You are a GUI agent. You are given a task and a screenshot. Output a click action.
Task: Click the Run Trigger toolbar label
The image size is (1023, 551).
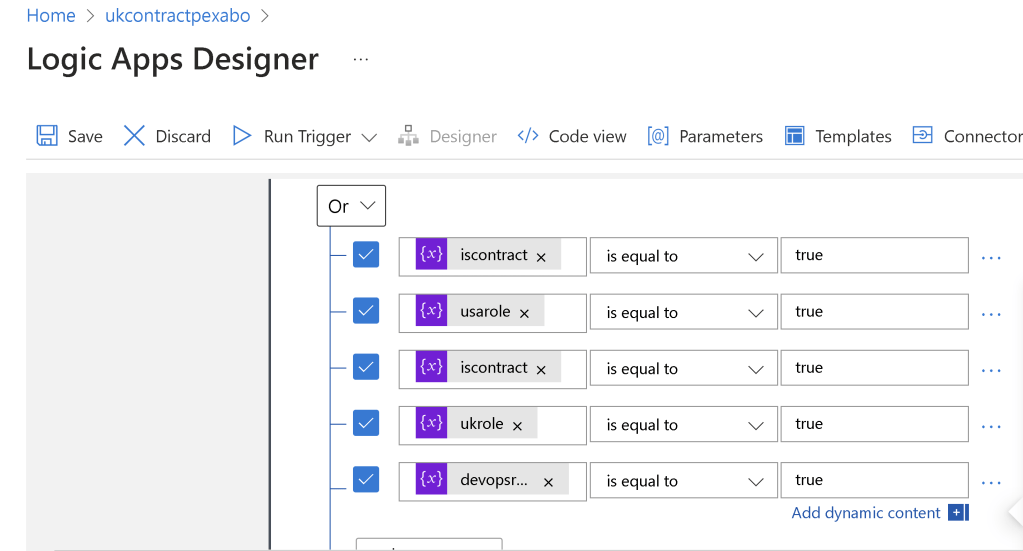pos(307,136)
